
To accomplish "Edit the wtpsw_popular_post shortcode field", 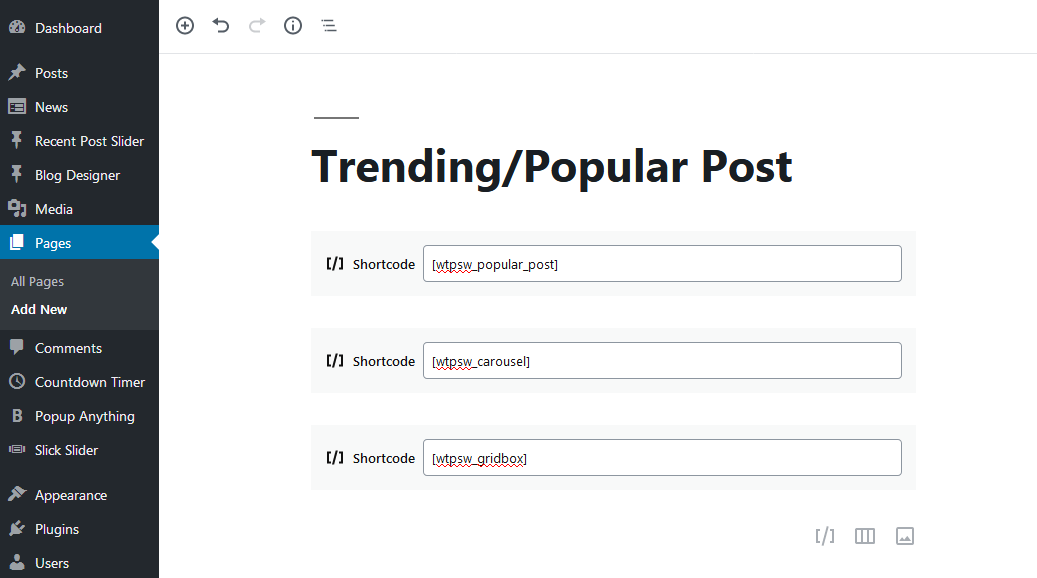I will point(662,264).
